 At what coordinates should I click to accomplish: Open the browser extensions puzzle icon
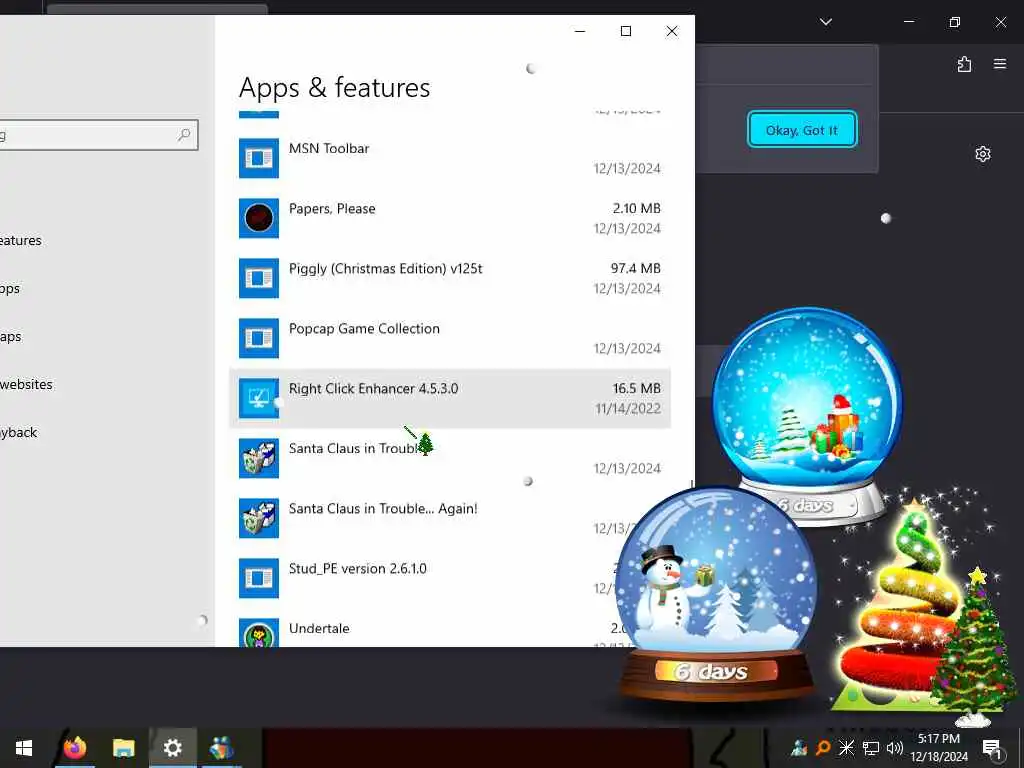[x=964, y=64]
